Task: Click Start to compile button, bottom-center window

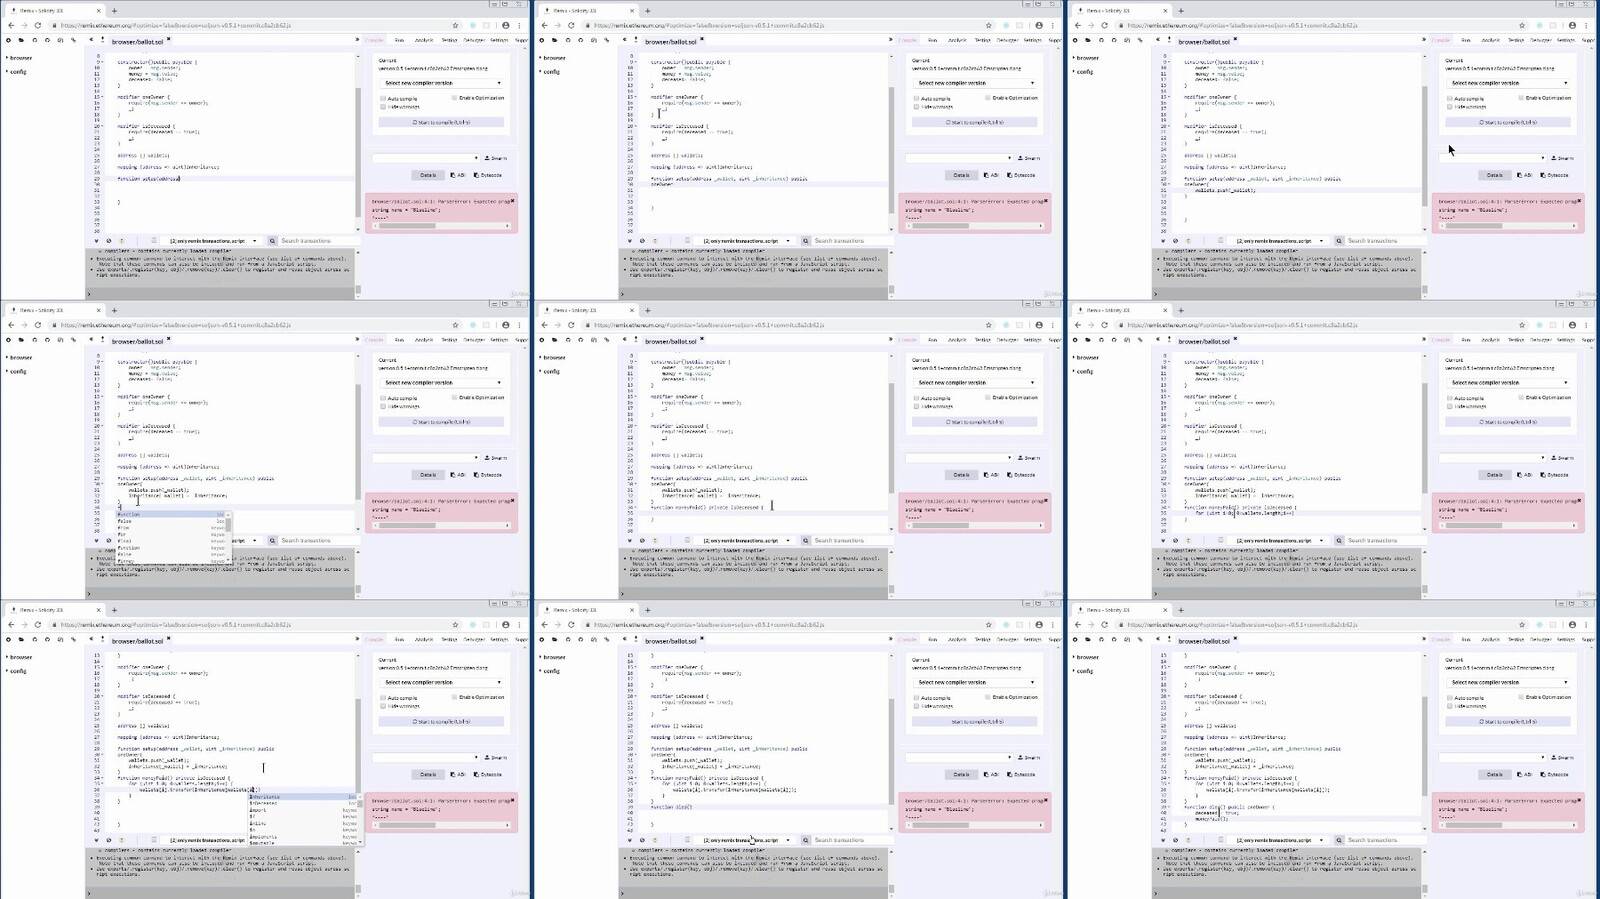Action: [975, 721]
